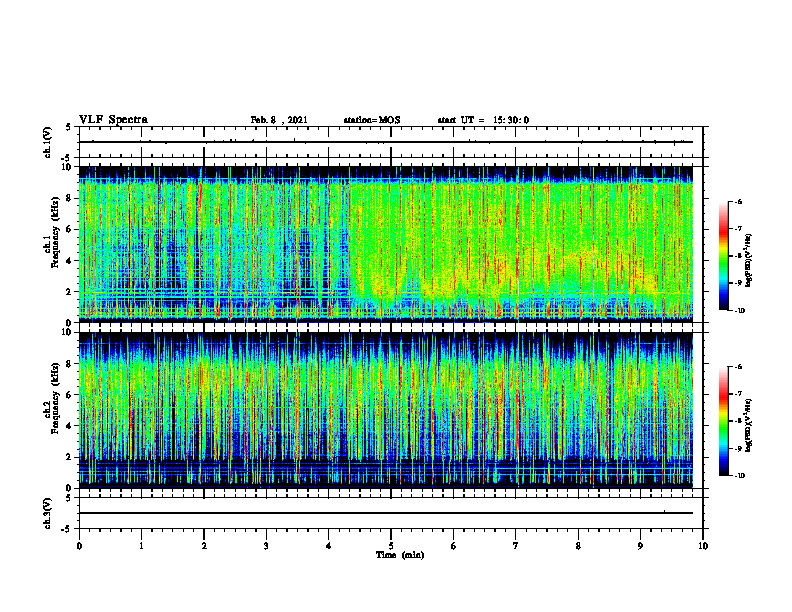Click the -6 label on ch.1 color bar

coord(738,202)
